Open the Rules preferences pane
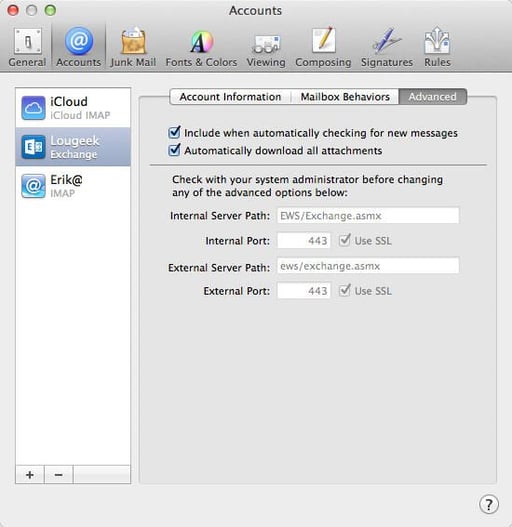512x527 pixels. (437, 47)
